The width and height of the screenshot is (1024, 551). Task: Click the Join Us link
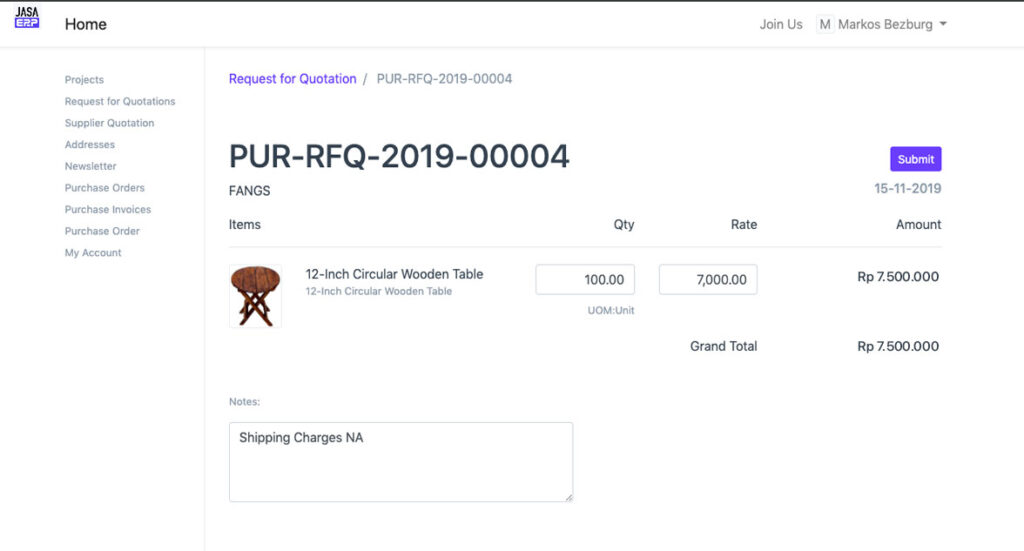[780, 24]
